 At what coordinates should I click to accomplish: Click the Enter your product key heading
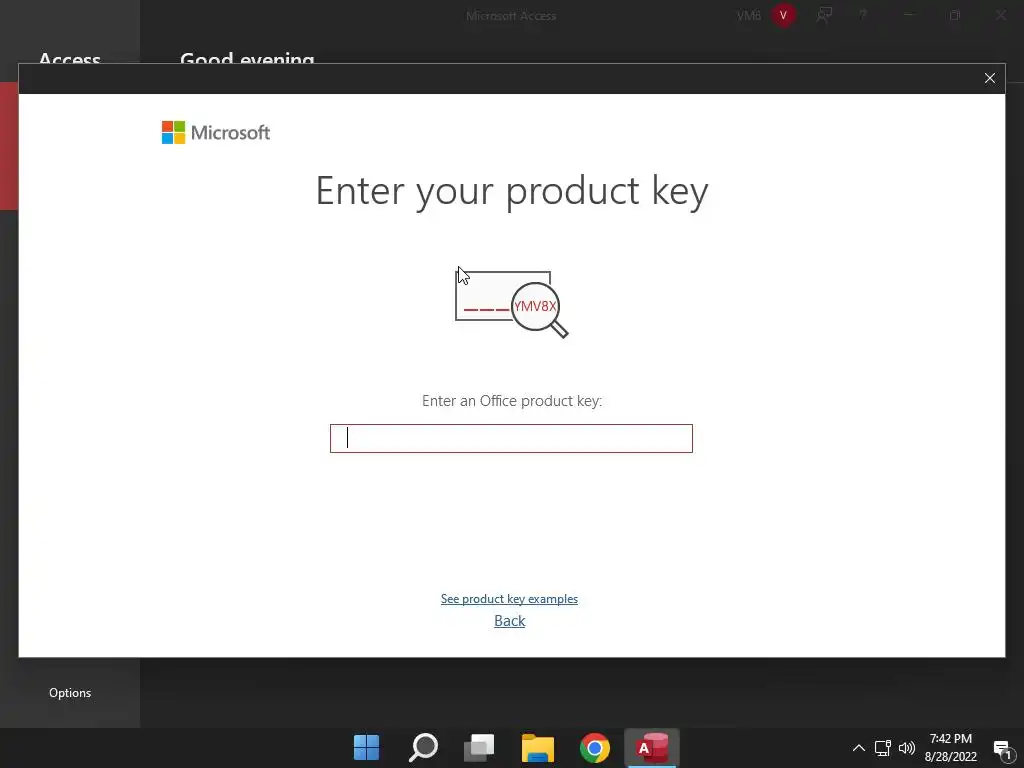[512, 191]
